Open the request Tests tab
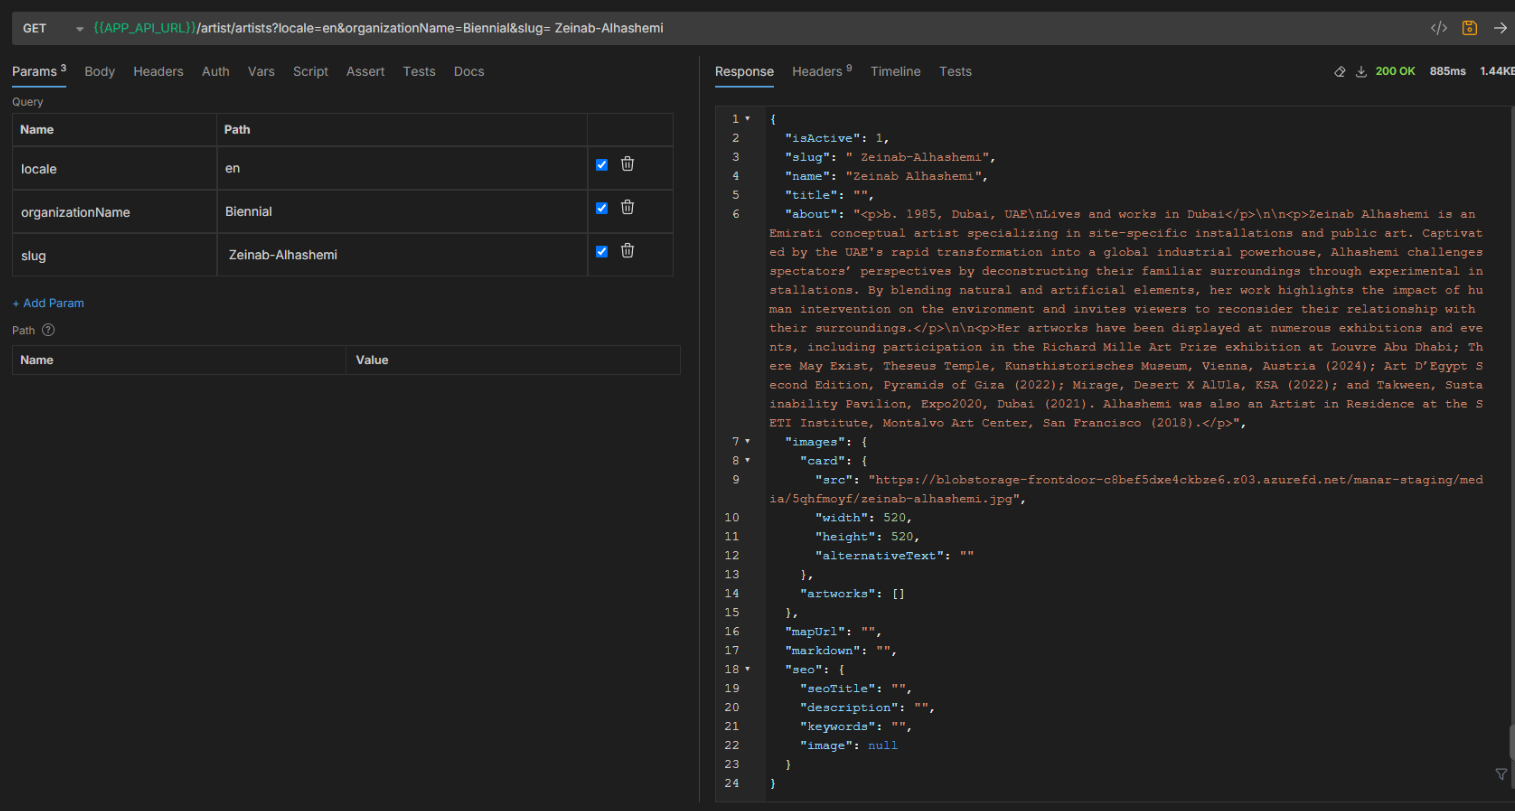1515x811 pixels. (x=419, y=72)
